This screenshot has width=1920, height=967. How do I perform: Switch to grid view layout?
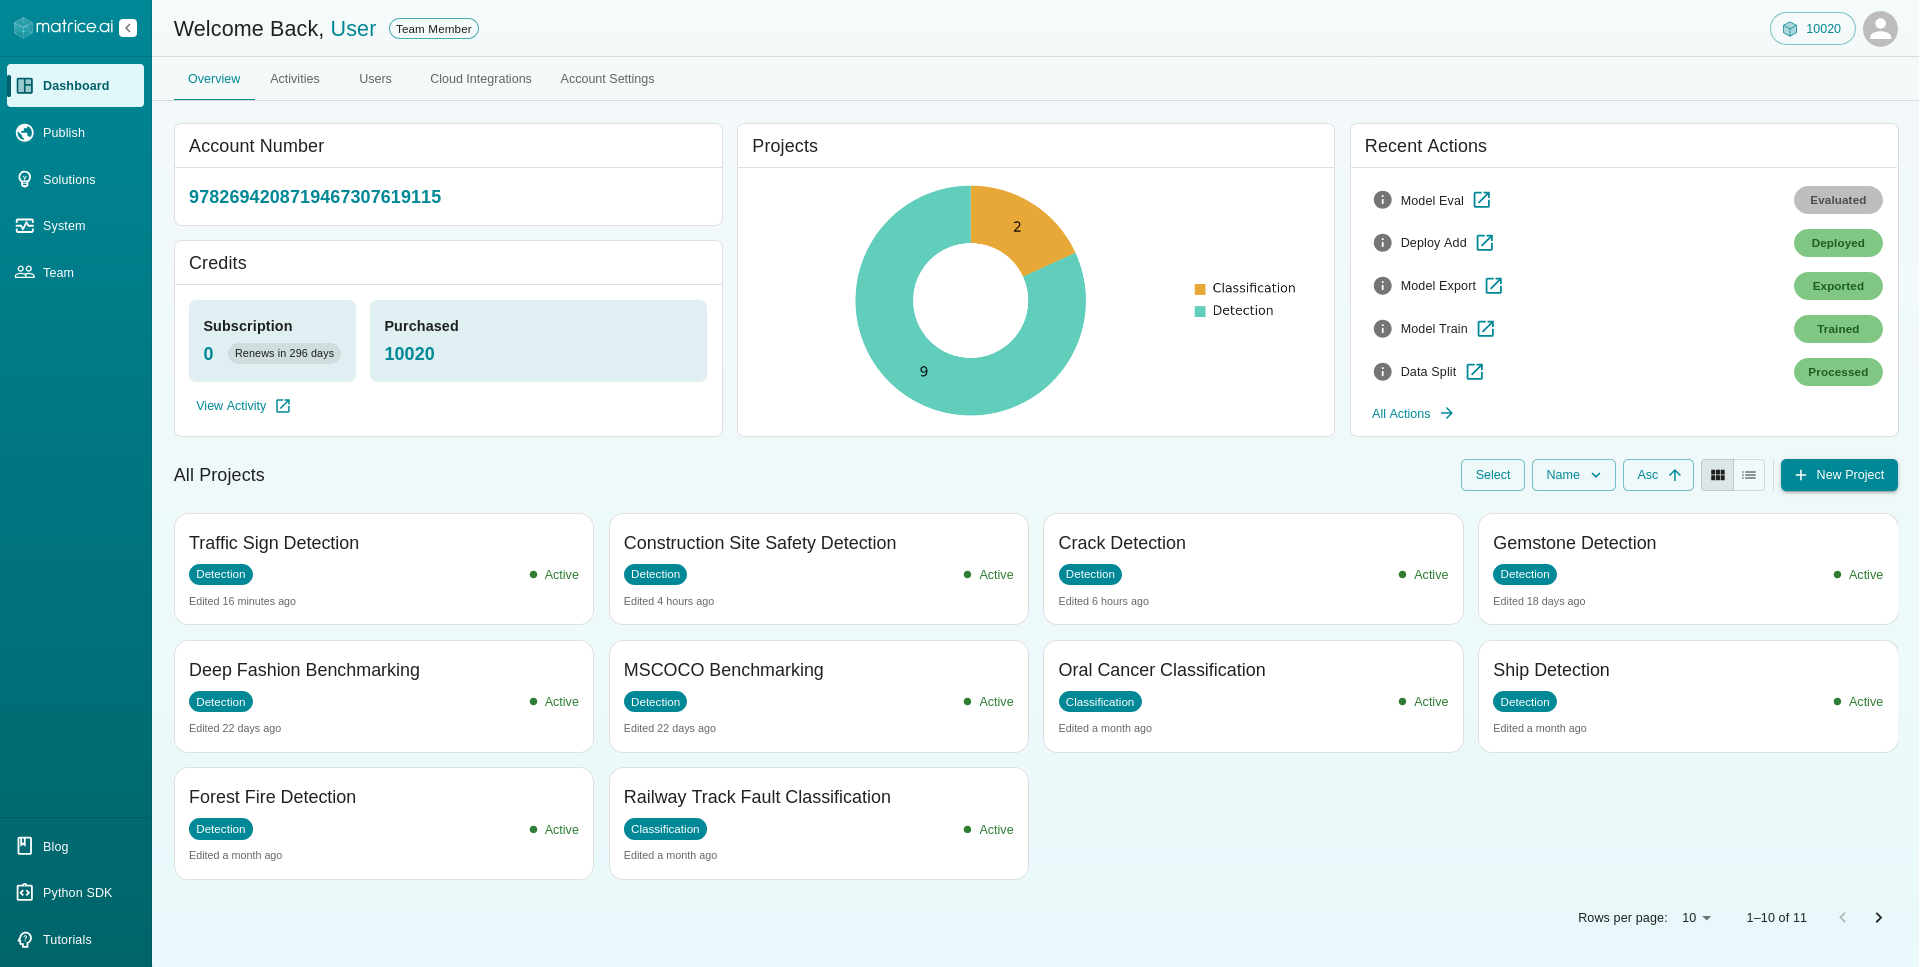1717,475
